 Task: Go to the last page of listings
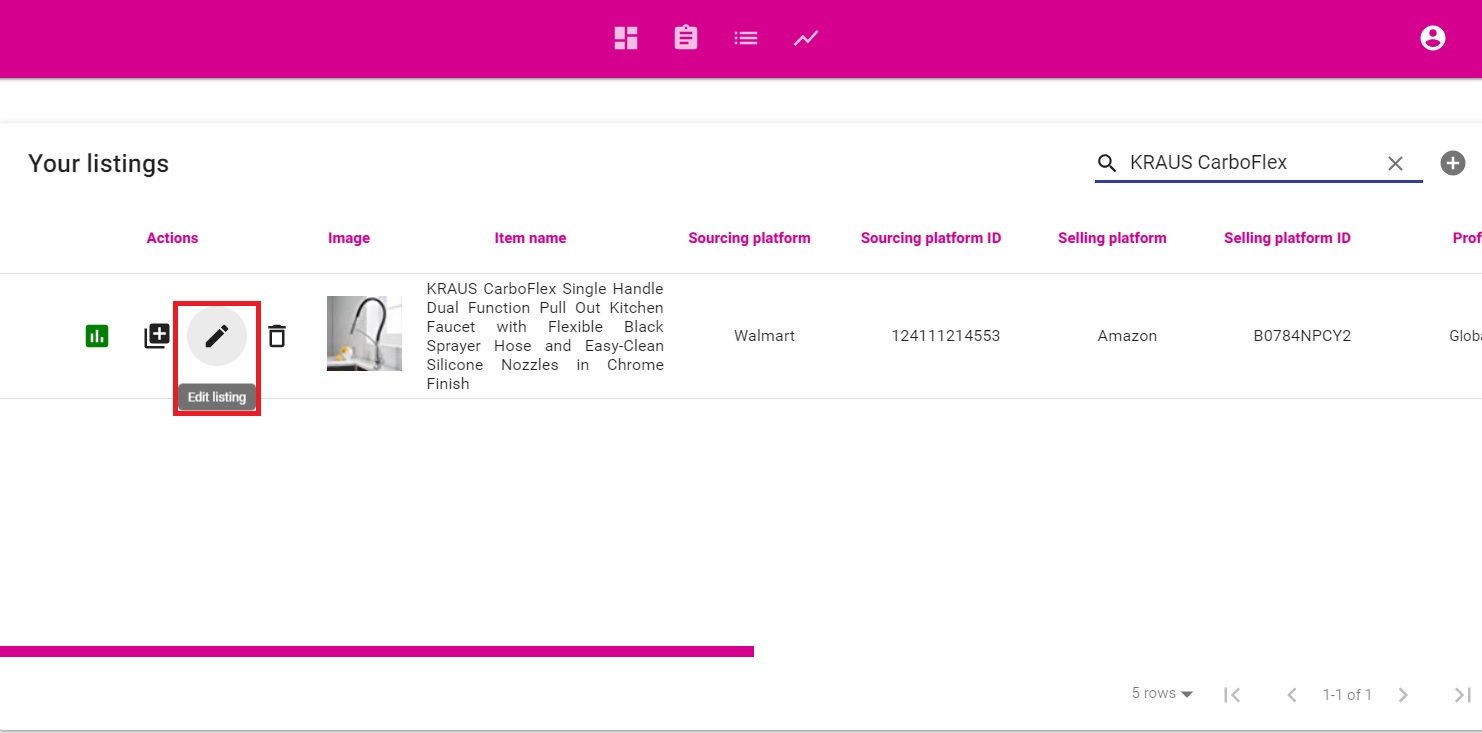click(1462, 694)
